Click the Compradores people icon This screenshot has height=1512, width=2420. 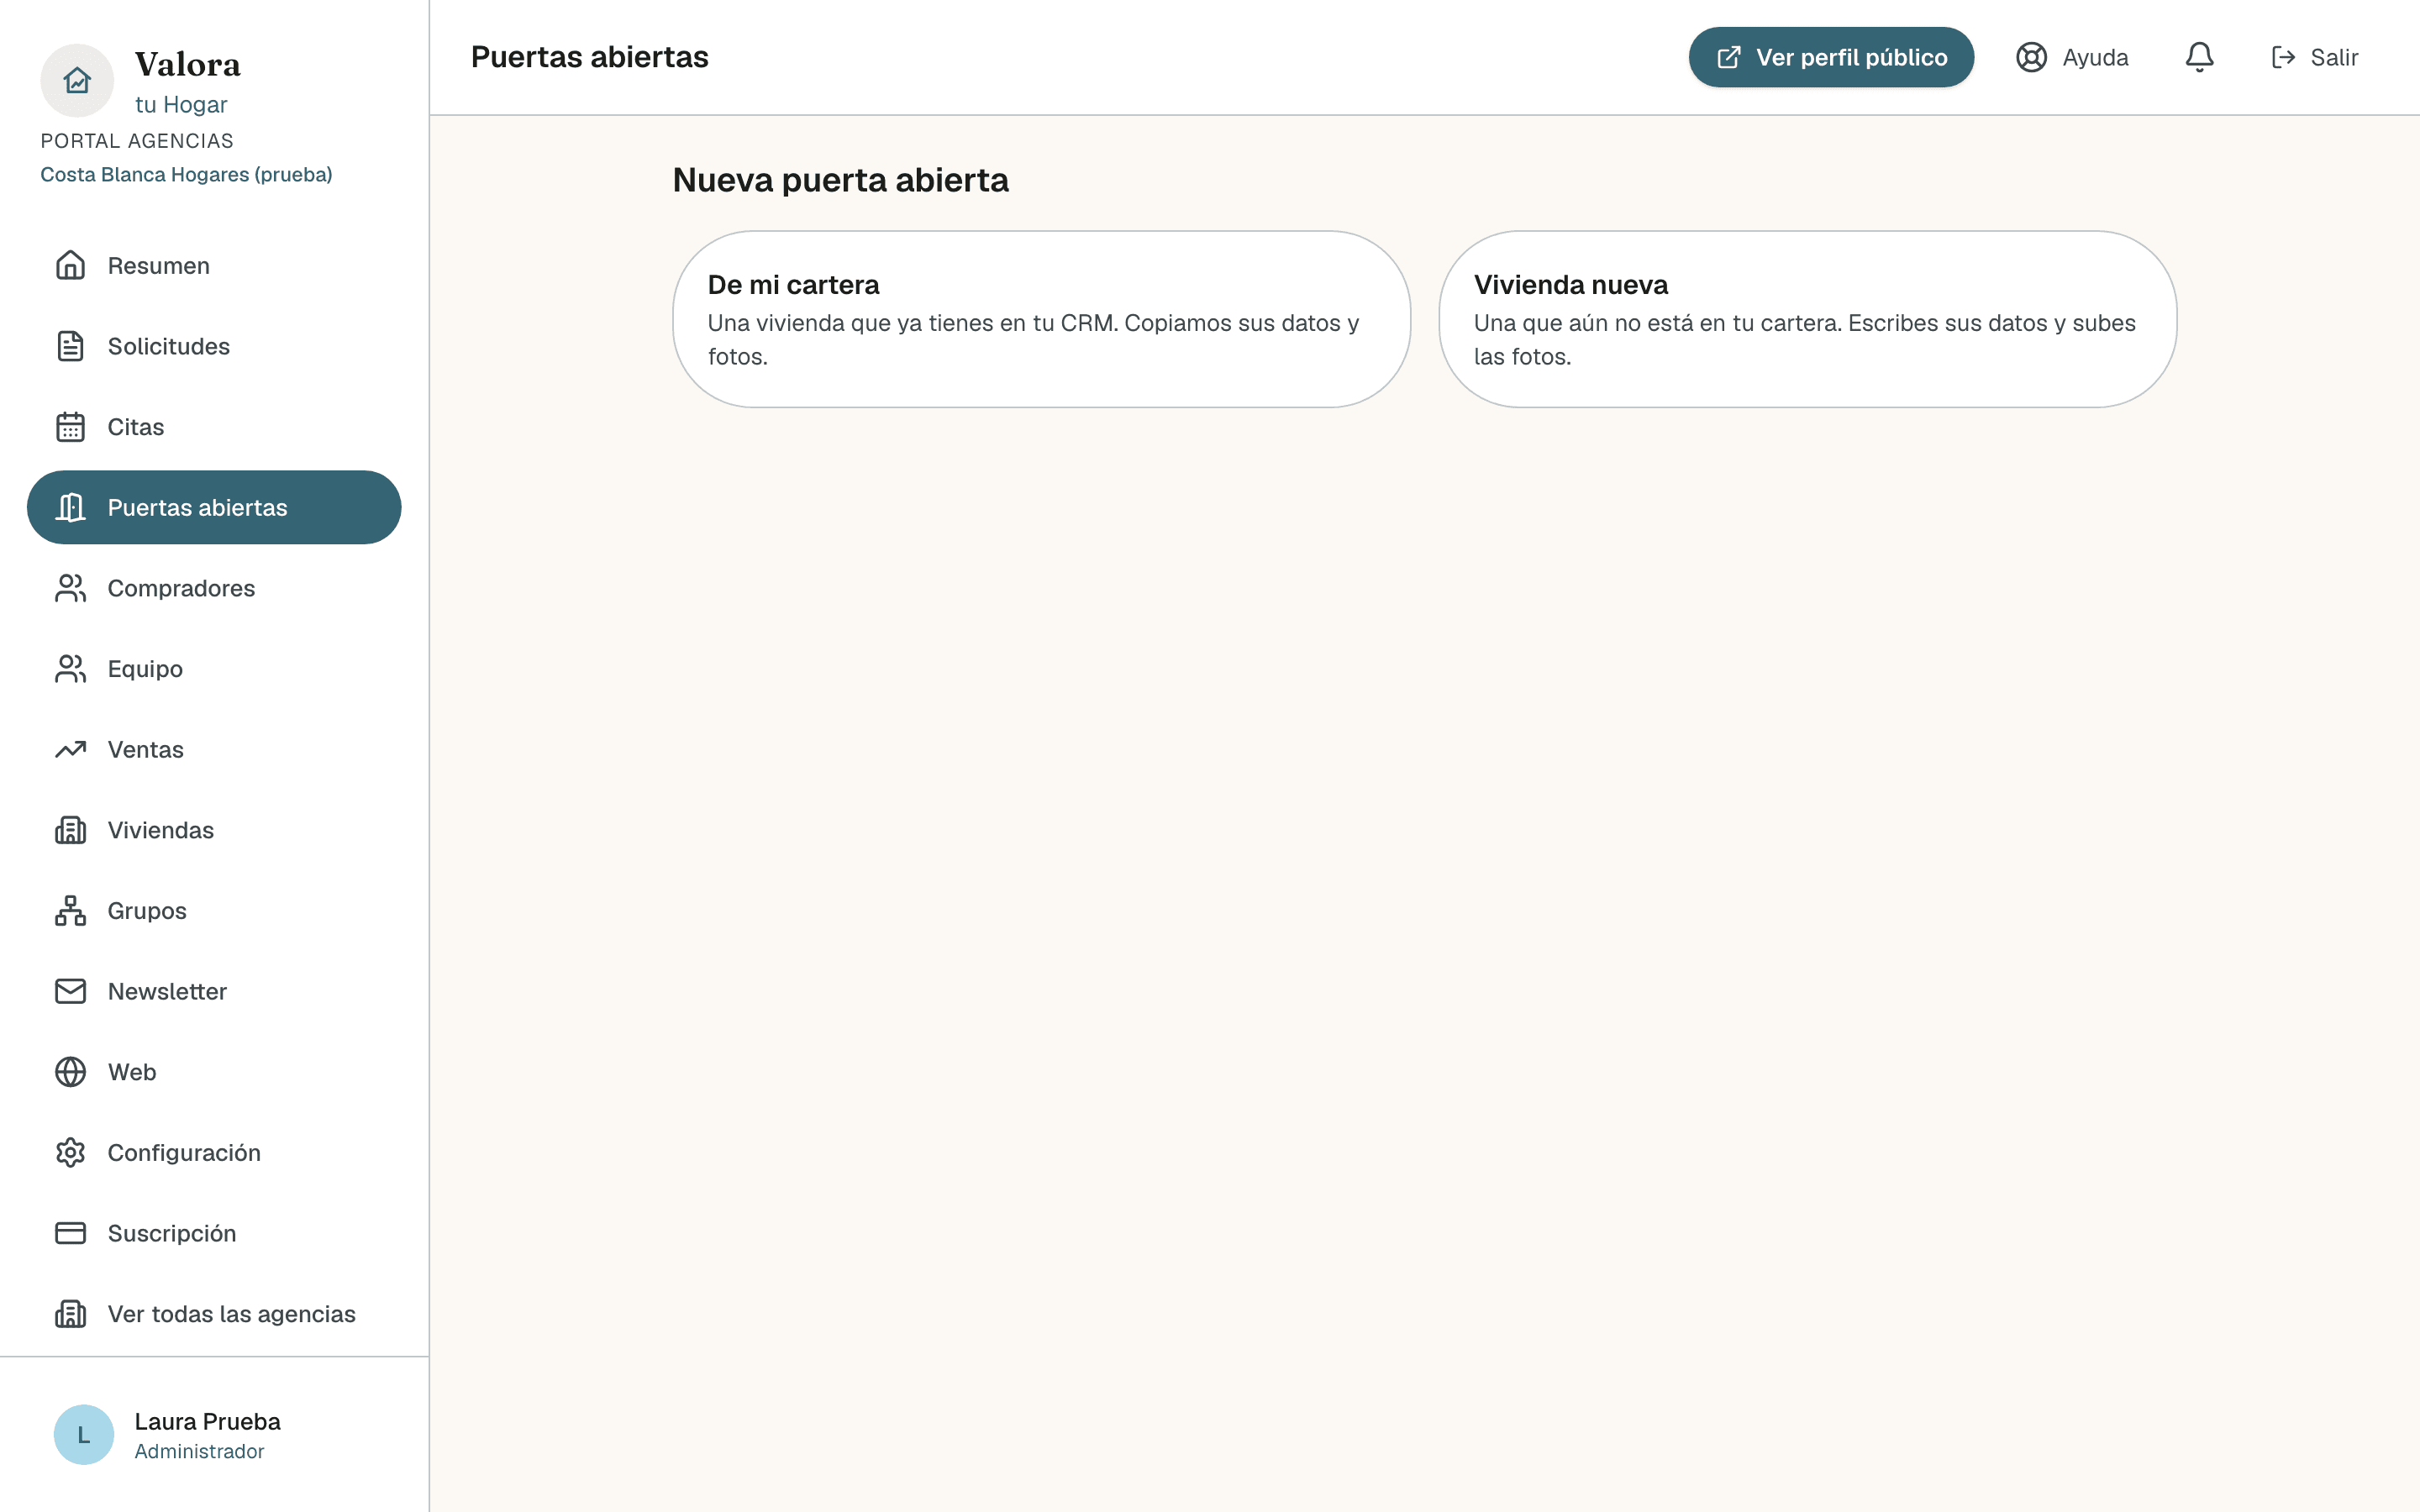[x=70, y=588]
